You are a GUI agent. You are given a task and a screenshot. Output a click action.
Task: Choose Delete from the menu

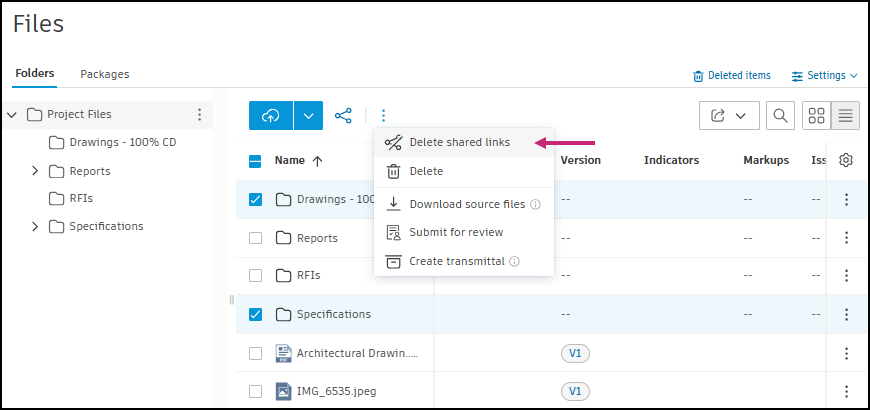464,171
